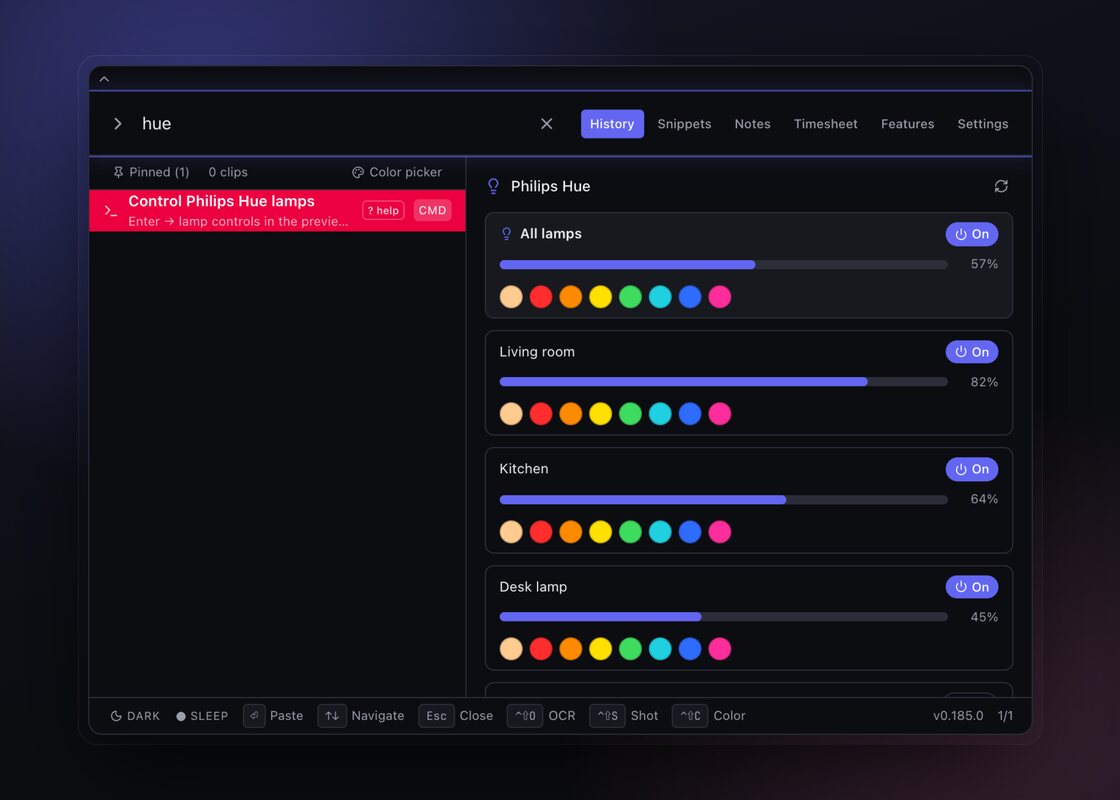Click the CMD badge on the command row
Image resolution: width=1120 pixels, height=800 pixels.
pyautogui.click(x=432, y=210)
